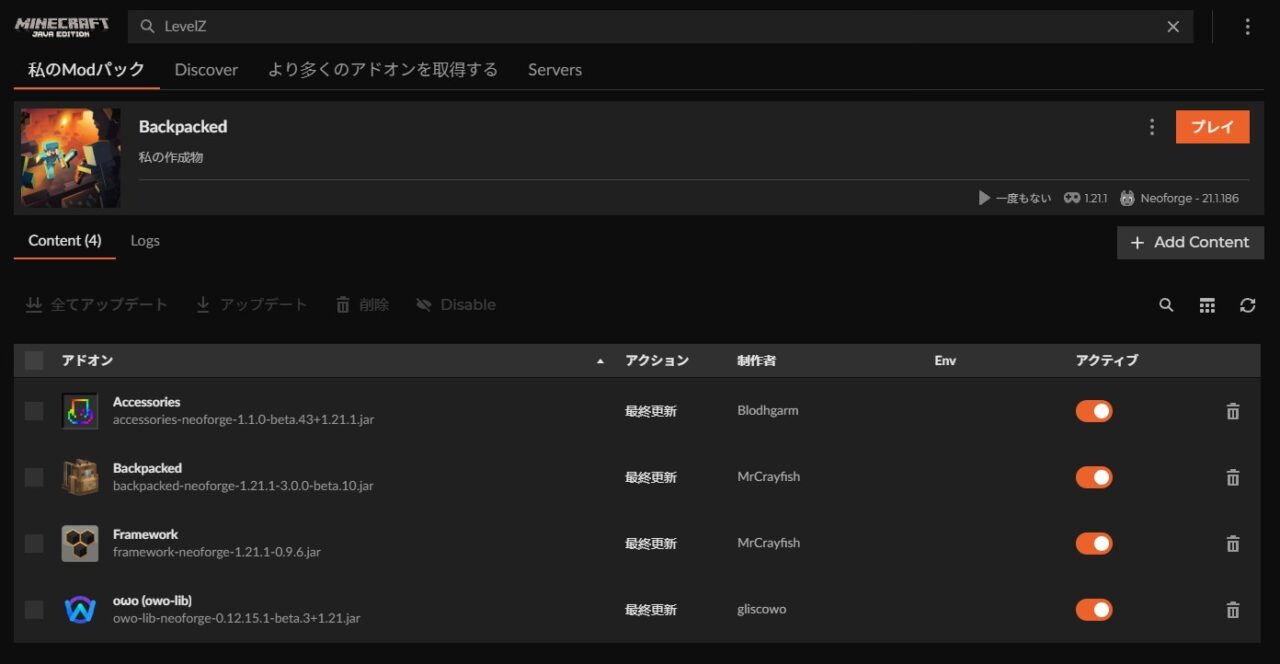
Task: Select the Content (4) tab
Action: [65, 241]
